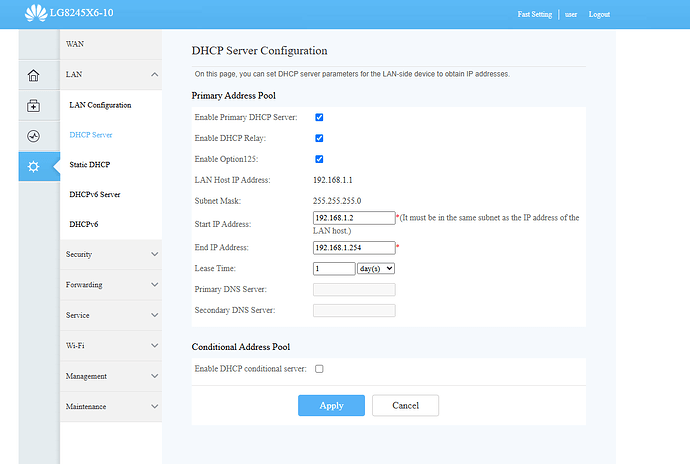The image size is (690, 464).
Task: Select the Advanced settings gear icon
Action: pyautogui.click(x=33, y=166)
